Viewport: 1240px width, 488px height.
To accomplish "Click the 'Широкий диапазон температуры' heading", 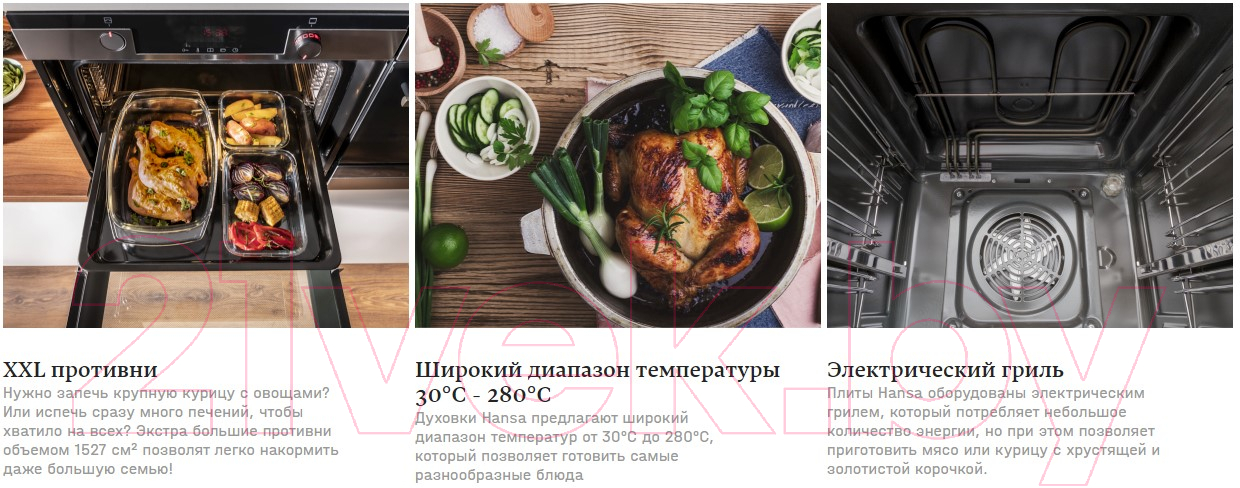I will click(597, 371).
